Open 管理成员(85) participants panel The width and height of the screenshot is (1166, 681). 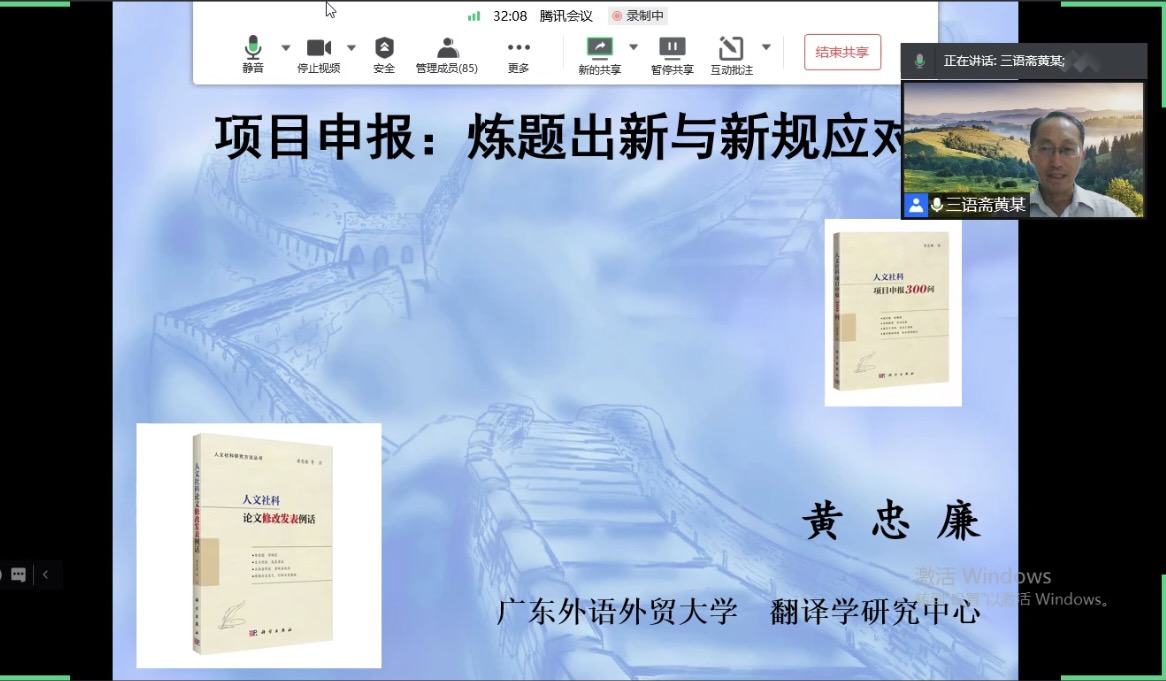click(x=447, y=54)
